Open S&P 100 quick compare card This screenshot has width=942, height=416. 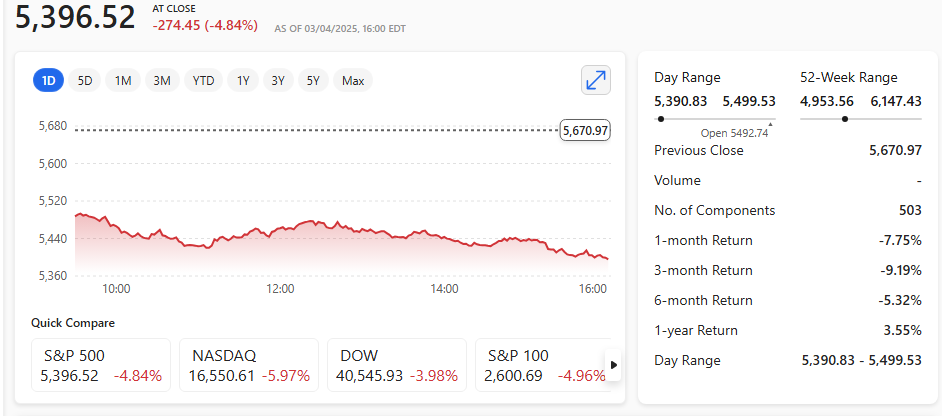pyautogui.click(x=540, y=365)
